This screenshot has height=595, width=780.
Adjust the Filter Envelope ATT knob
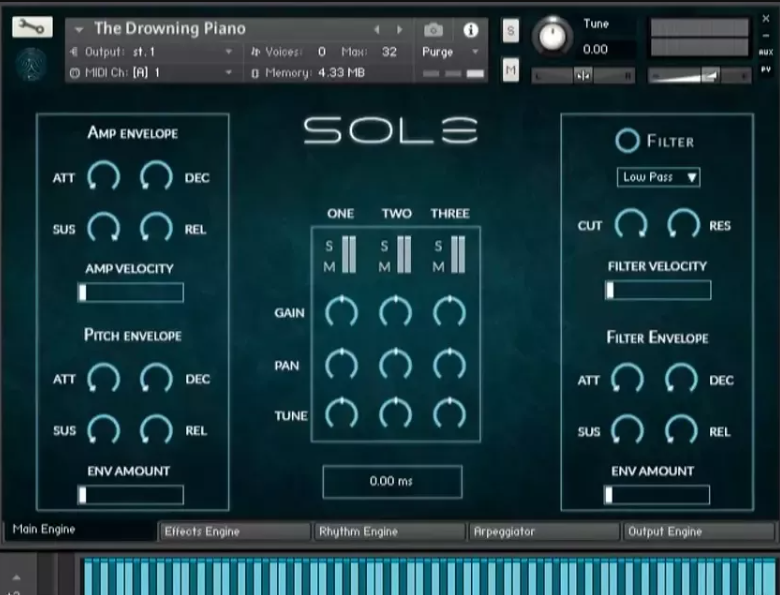(627, 379)
